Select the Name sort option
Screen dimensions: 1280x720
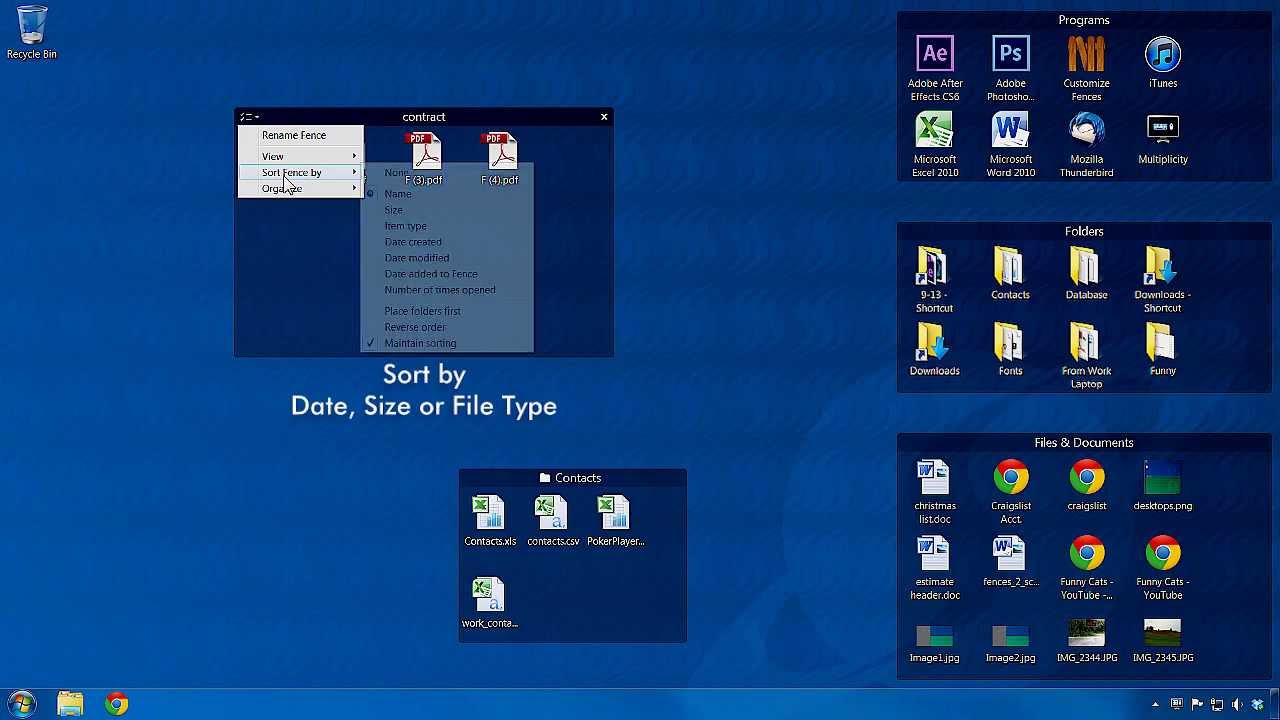pyautogui.click(x=398, y=193)
